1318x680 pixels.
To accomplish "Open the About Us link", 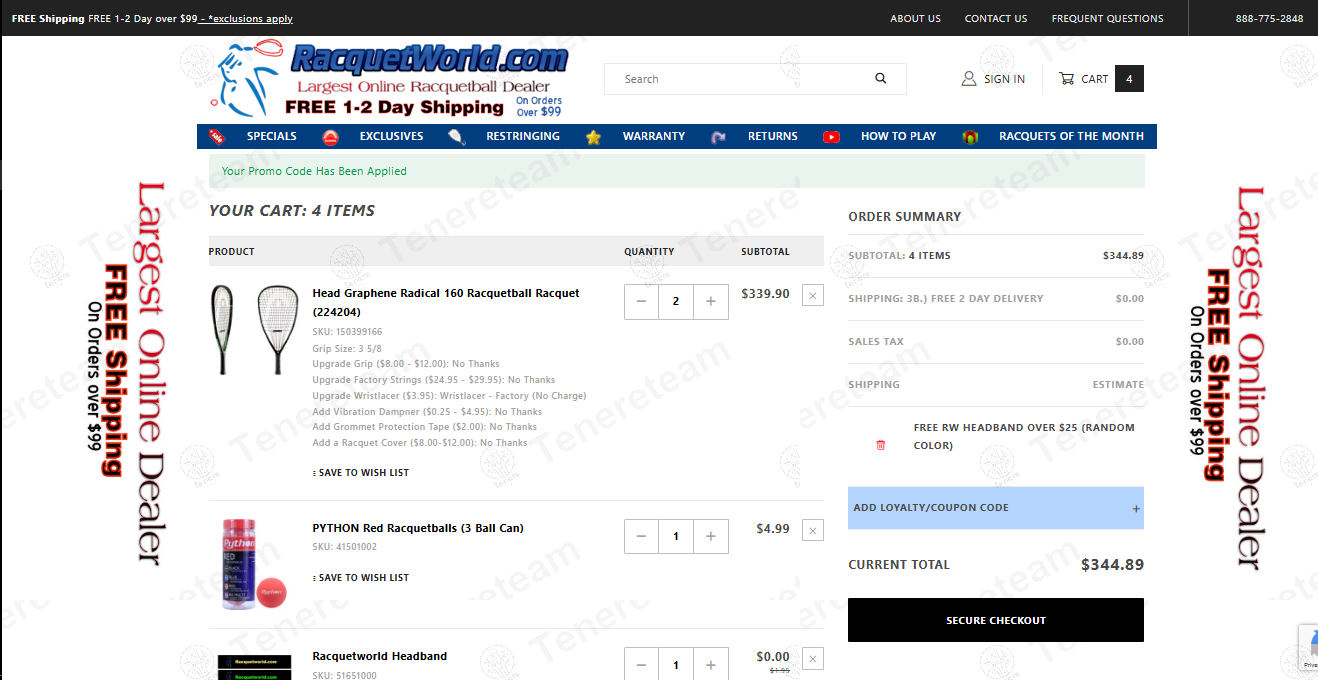I will [915, 18].
